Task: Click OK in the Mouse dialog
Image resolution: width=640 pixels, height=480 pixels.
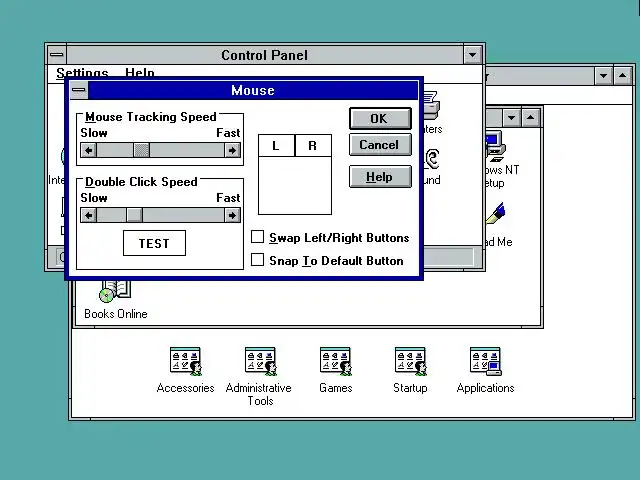Action: (x=380, y=118)
